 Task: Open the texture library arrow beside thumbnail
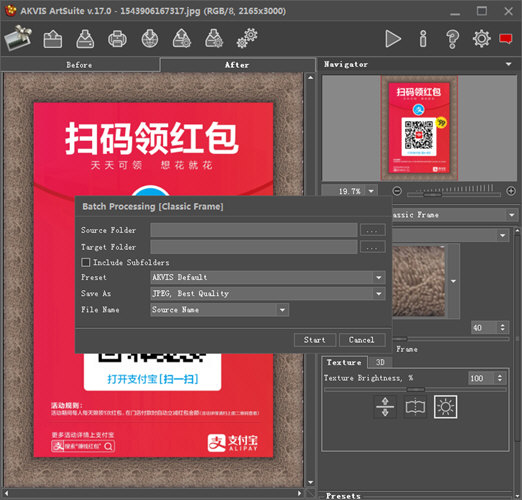click(x=453, y=281)
